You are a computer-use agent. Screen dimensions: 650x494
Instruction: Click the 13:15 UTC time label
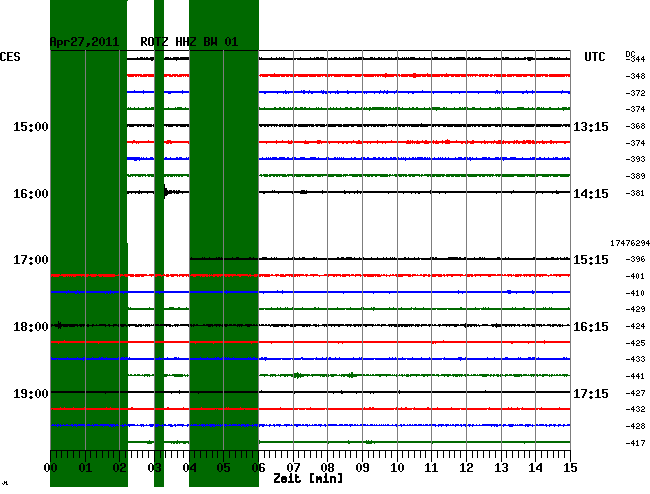[591, 126]
